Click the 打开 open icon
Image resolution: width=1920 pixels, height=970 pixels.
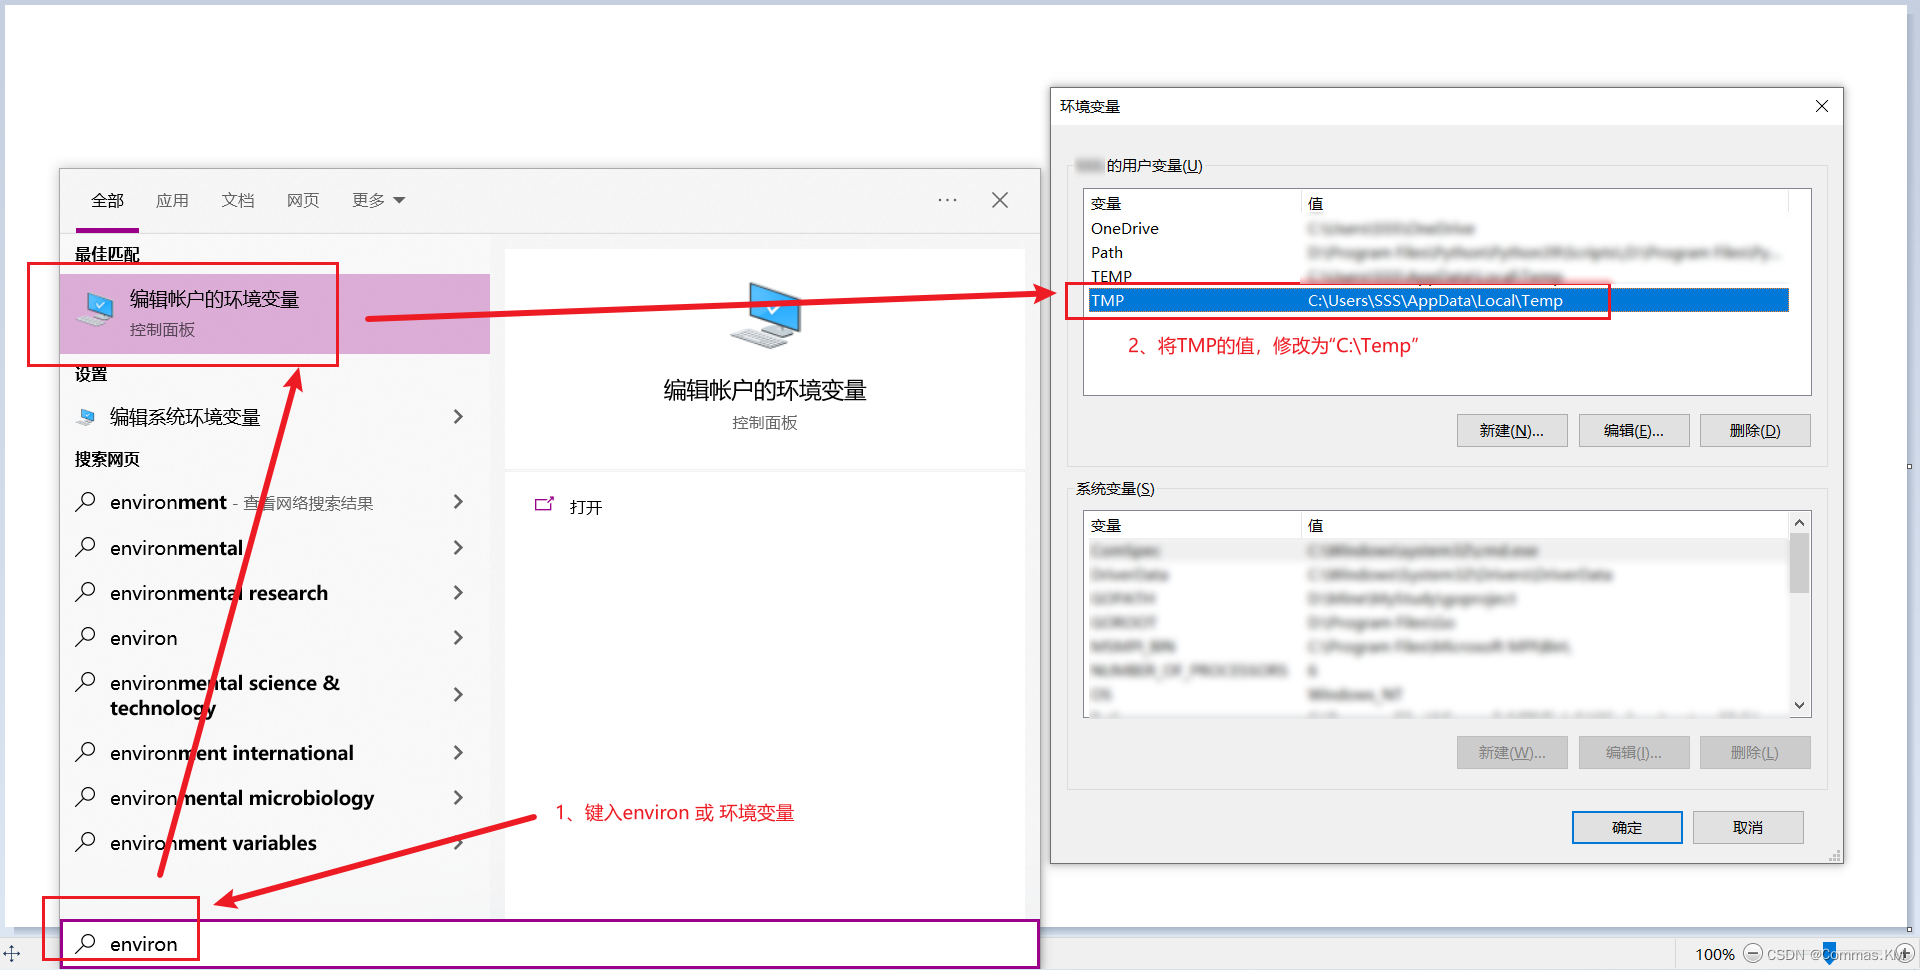544,505
